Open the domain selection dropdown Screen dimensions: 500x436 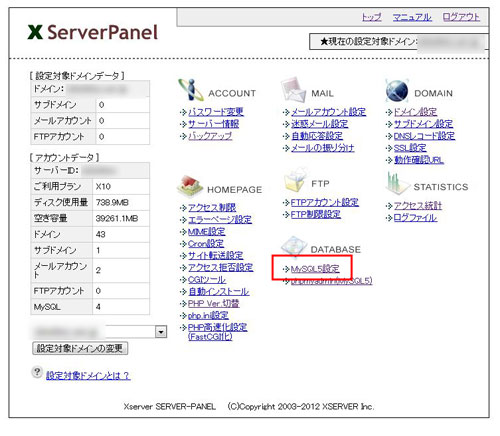[x=161, y=332]
